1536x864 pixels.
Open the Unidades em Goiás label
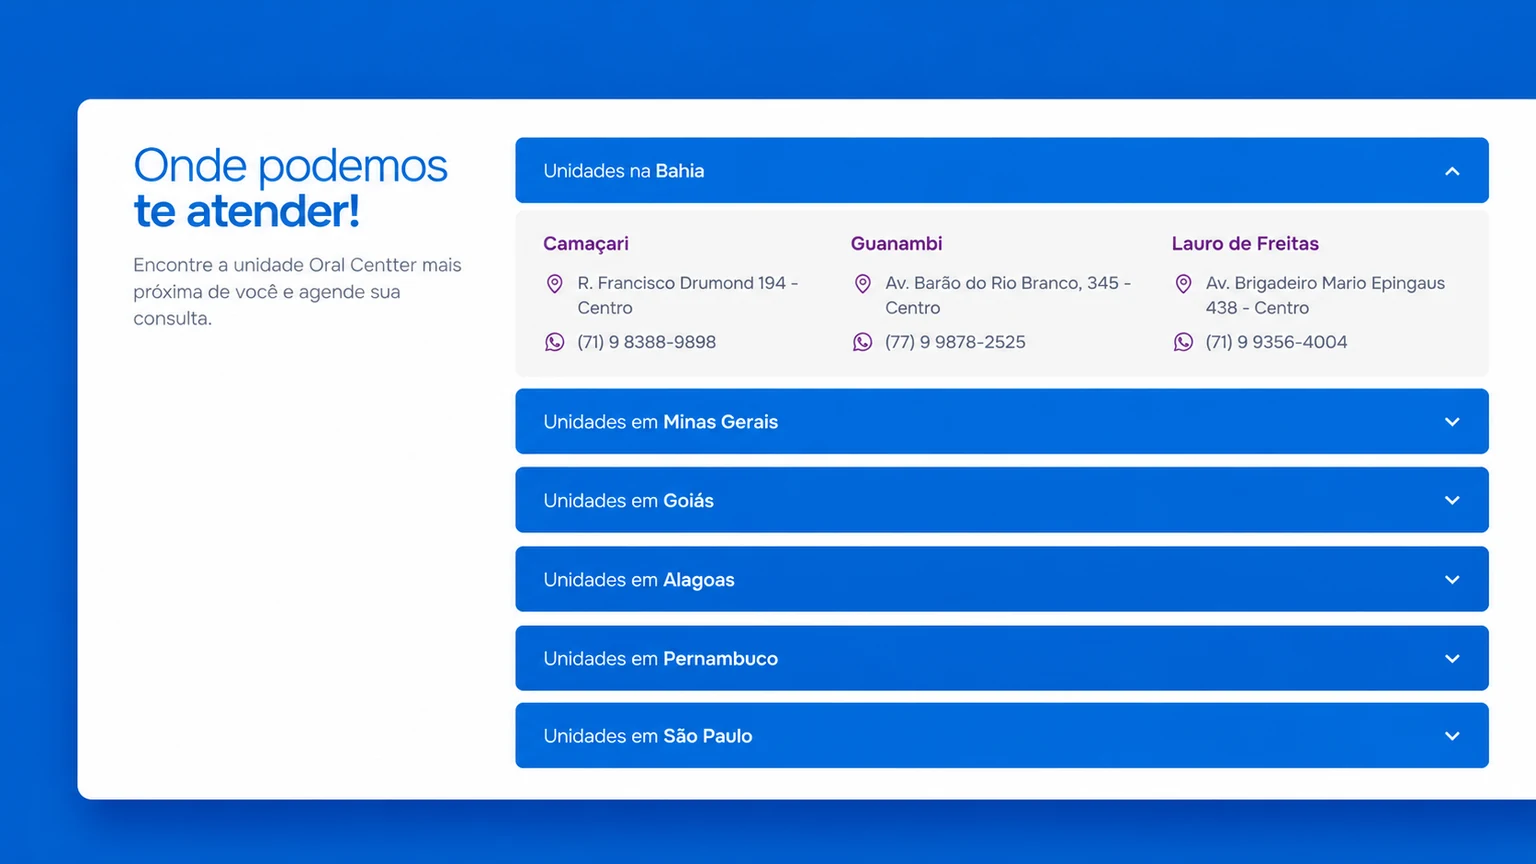(629, 500)
